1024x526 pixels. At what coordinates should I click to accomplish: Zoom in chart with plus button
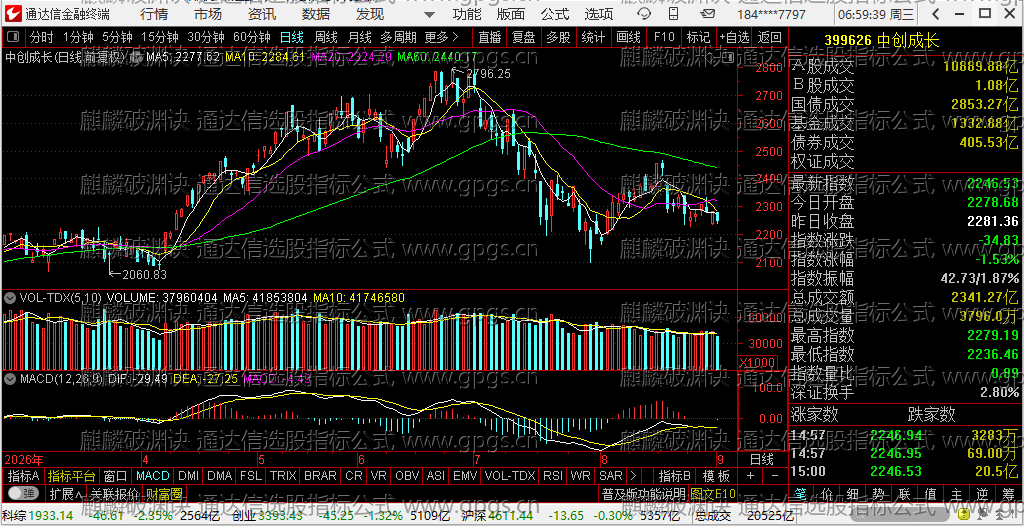tap(750, 475)
